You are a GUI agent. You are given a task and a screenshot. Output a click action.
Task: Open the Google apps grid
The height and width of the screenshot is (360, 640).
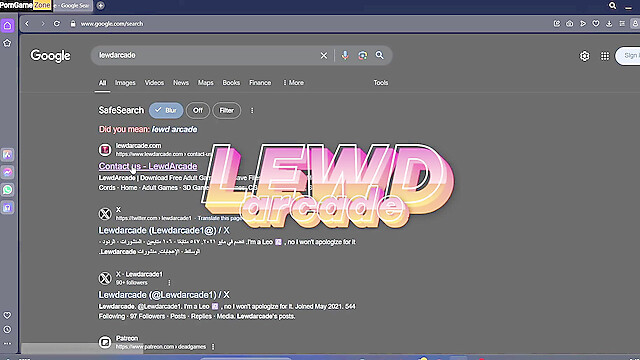[605, 56]
